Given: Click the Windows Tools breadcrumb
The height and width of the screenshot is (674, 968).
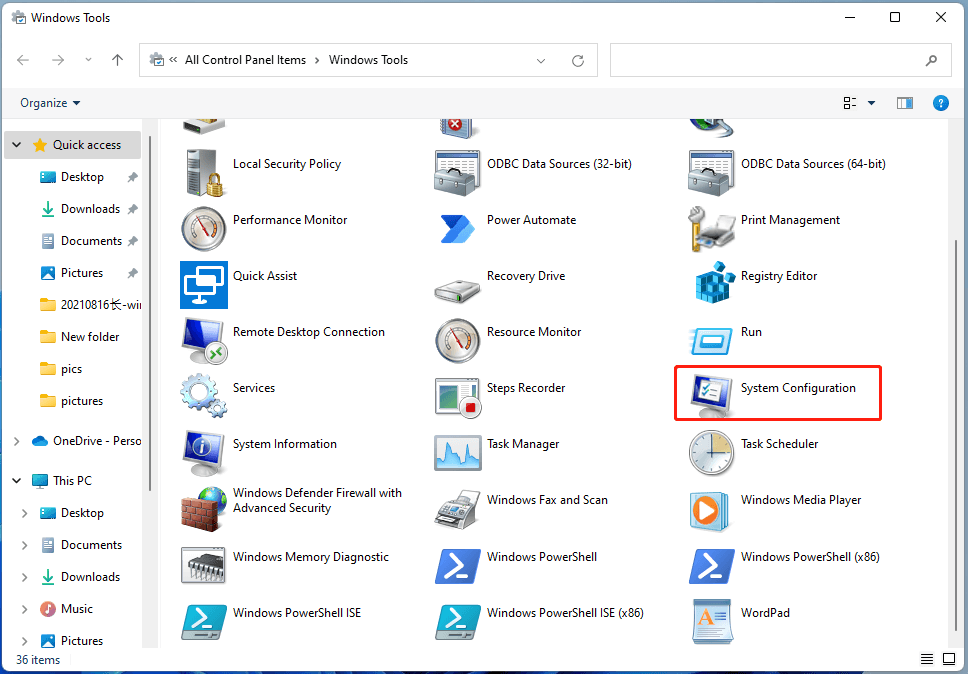Looking at the screenshot, I should point(369,60).
